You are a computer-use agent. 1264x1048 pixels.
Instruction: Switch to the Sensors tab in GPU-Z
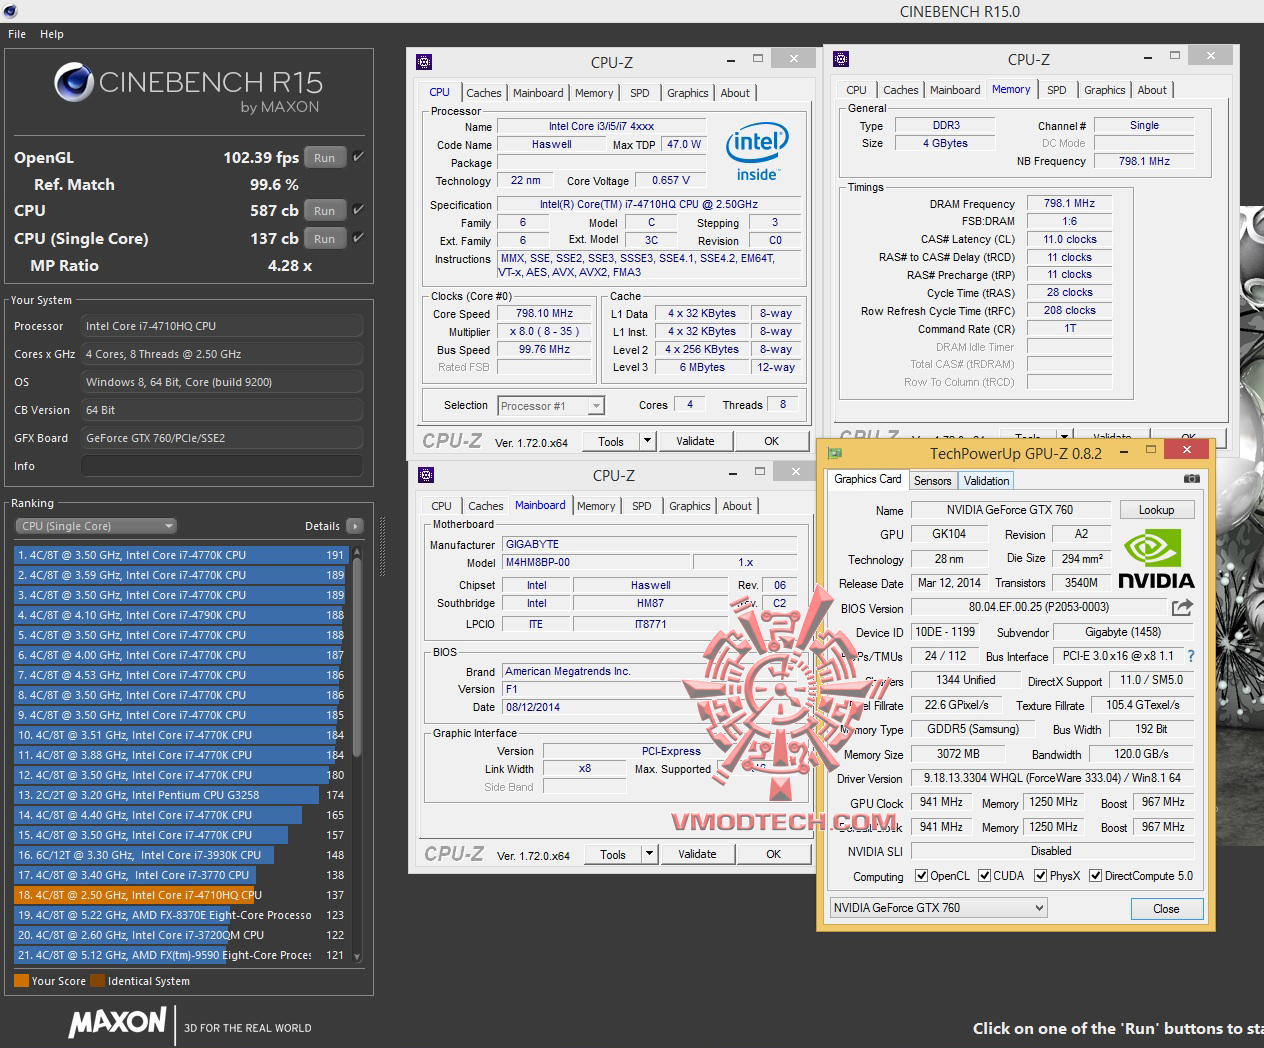933,481
